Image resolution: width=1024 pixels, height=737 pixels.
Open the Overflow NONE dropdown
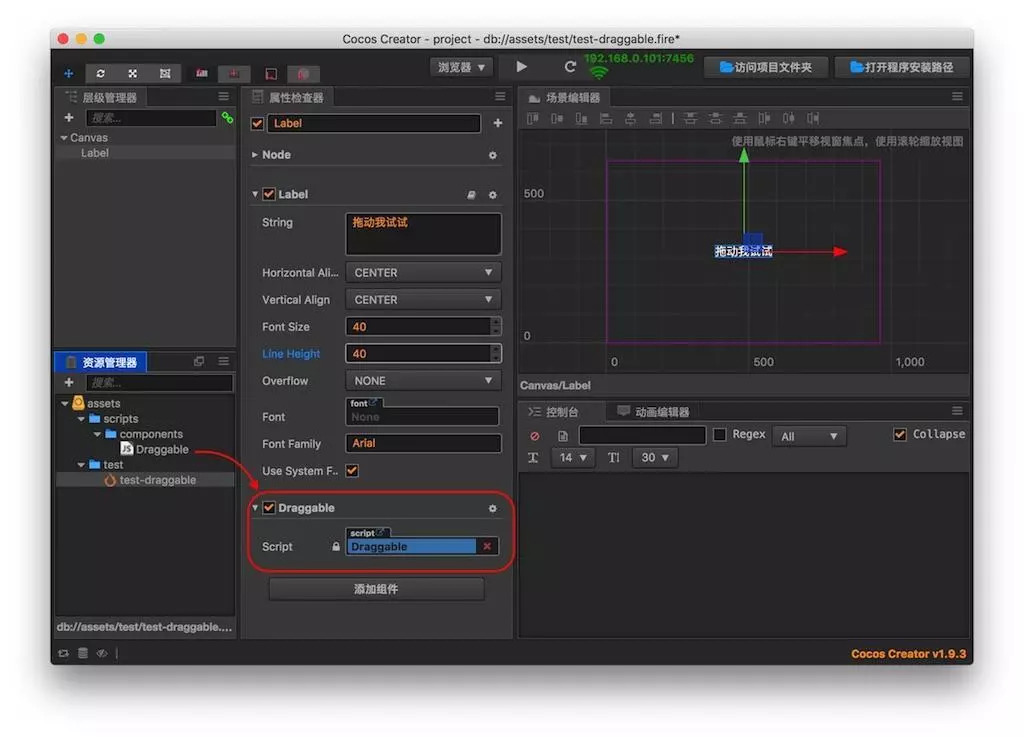point(422,381)
